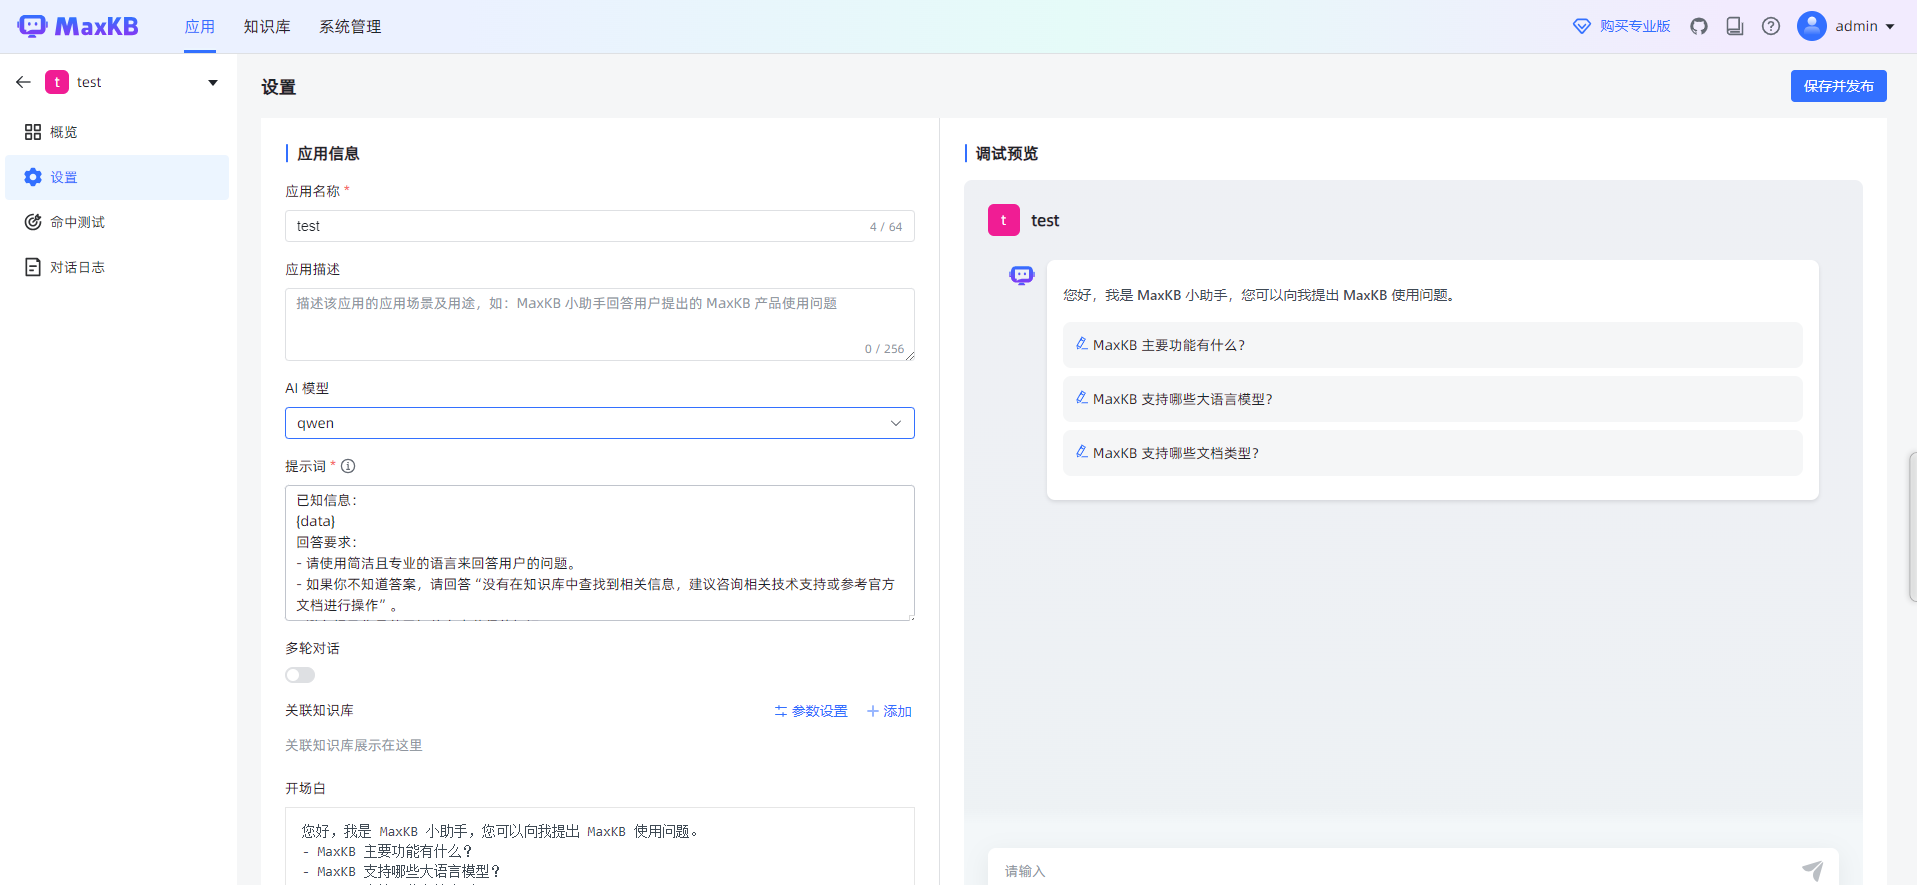Screen dimensions: 1917x885
Task: Click the back arrow beside test
Action: tap(23, 82)
